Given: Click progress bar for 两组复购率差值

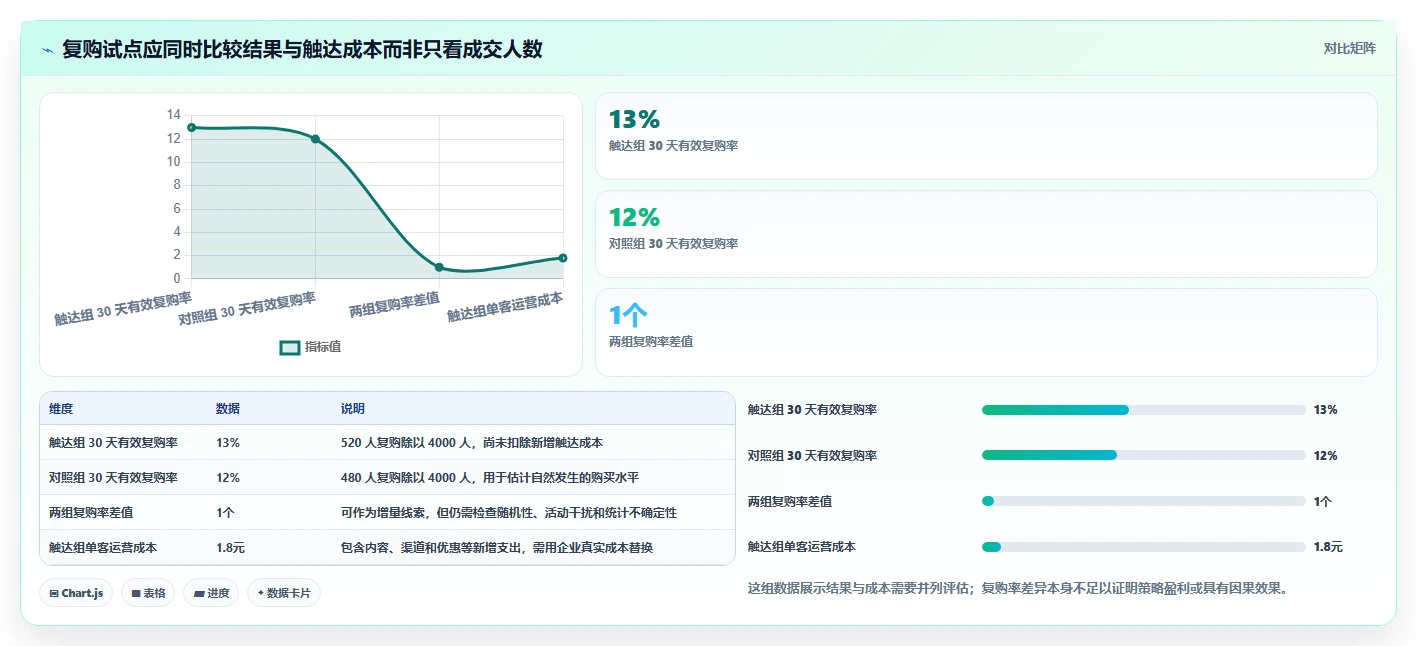Looking at the screenshot, I should [x=1144, y=502].
